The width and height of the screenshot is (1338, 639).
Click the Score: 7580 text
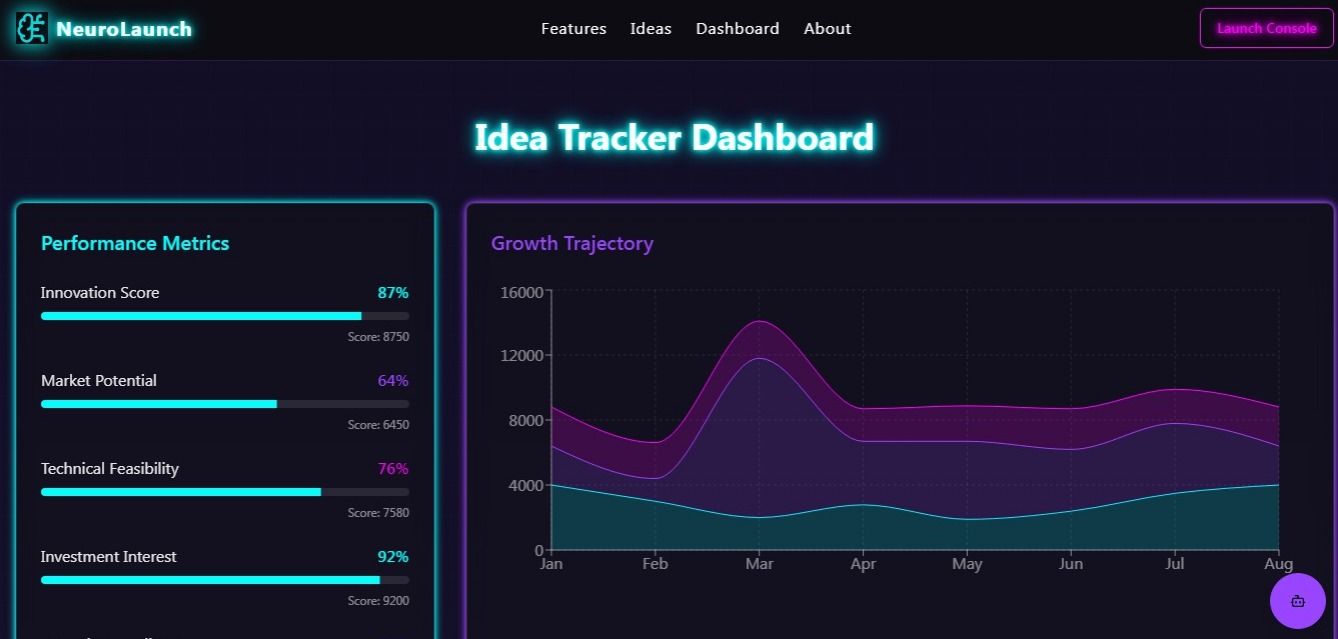pos(378,513)
